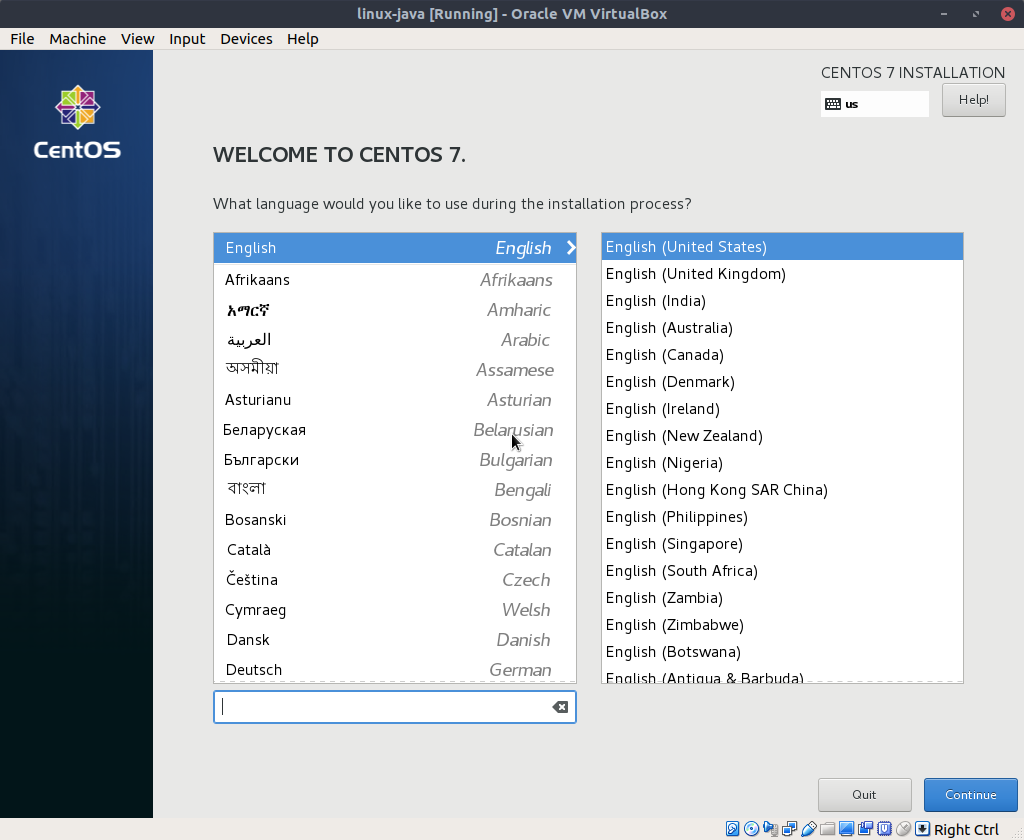Click the Continue button

[970, 794]
